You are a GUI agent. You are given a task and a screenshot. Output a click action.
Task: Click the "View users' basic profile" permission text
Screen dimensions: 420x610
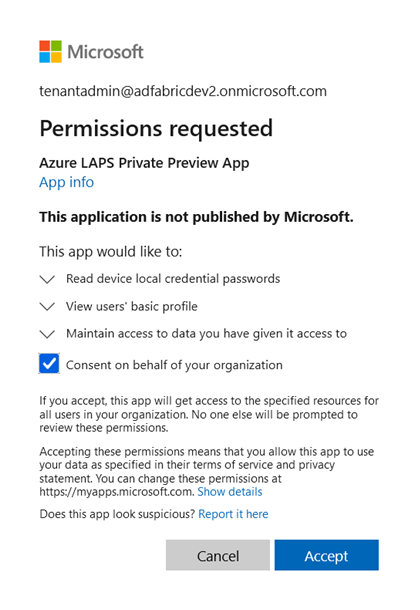coord(132,307)
